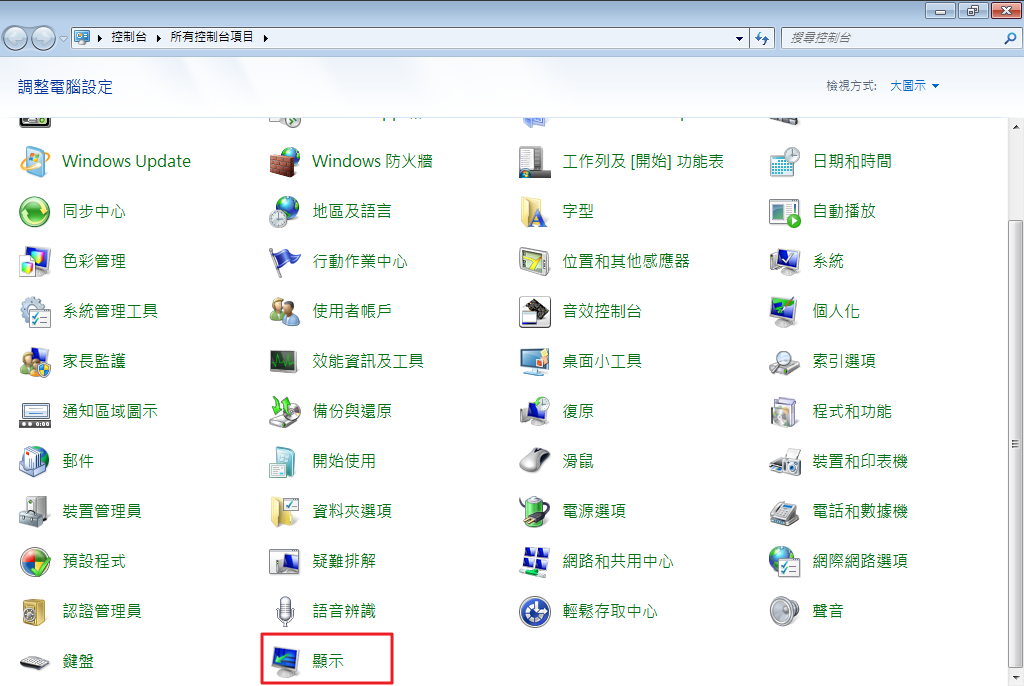This screenshot has height=686, width=1024.
Task: Open the 自動播放 icon
Action: click(784, 212)
